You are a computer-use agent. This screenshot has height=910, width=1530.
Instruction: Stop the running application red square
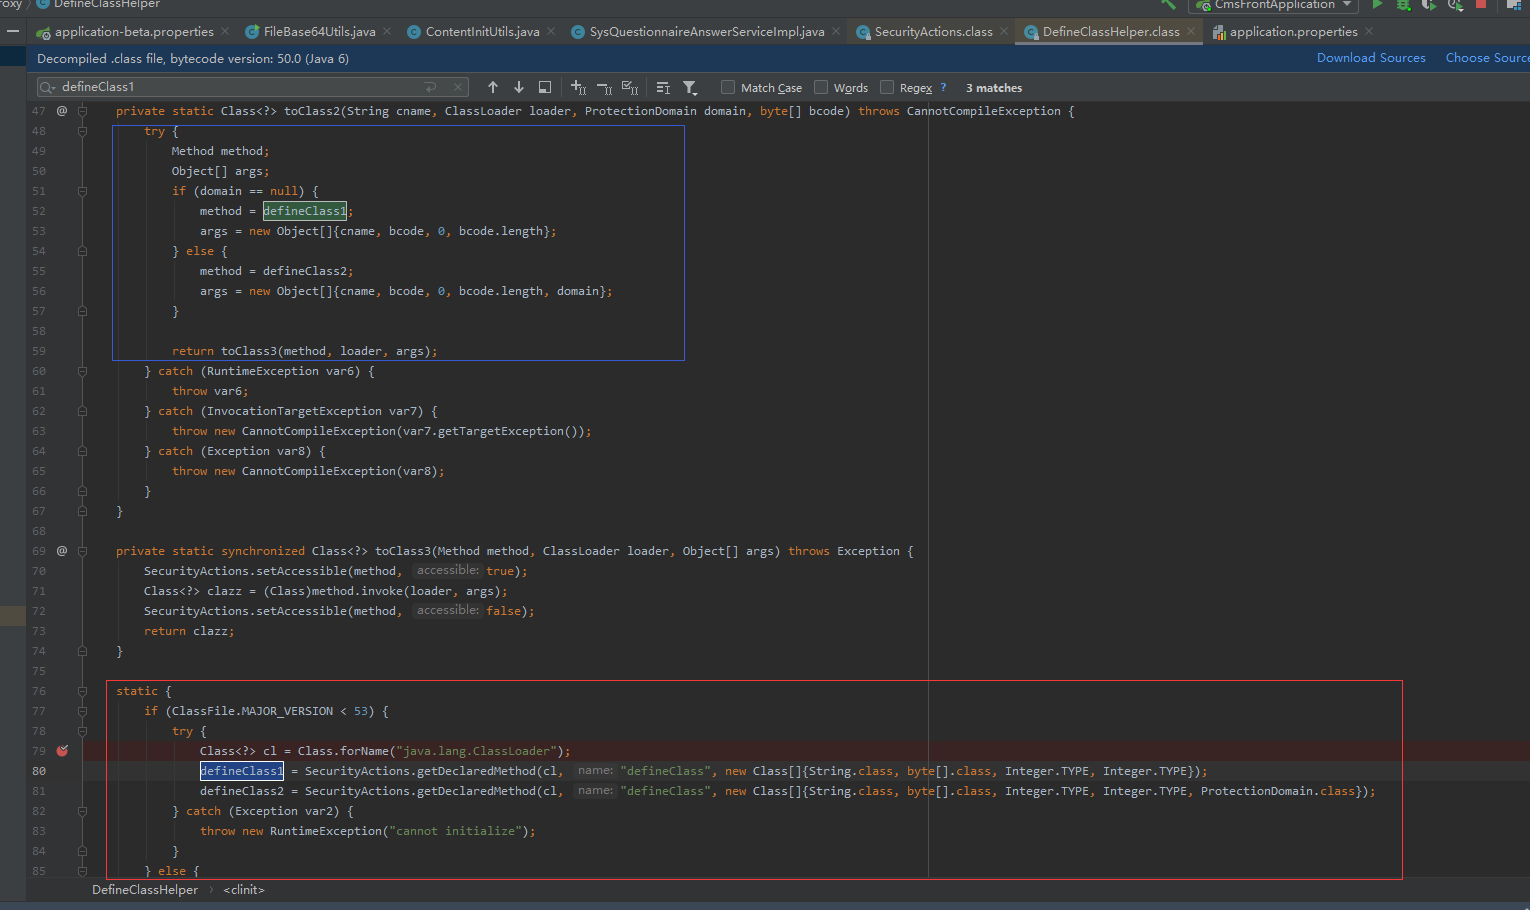tap(1481, 5)
